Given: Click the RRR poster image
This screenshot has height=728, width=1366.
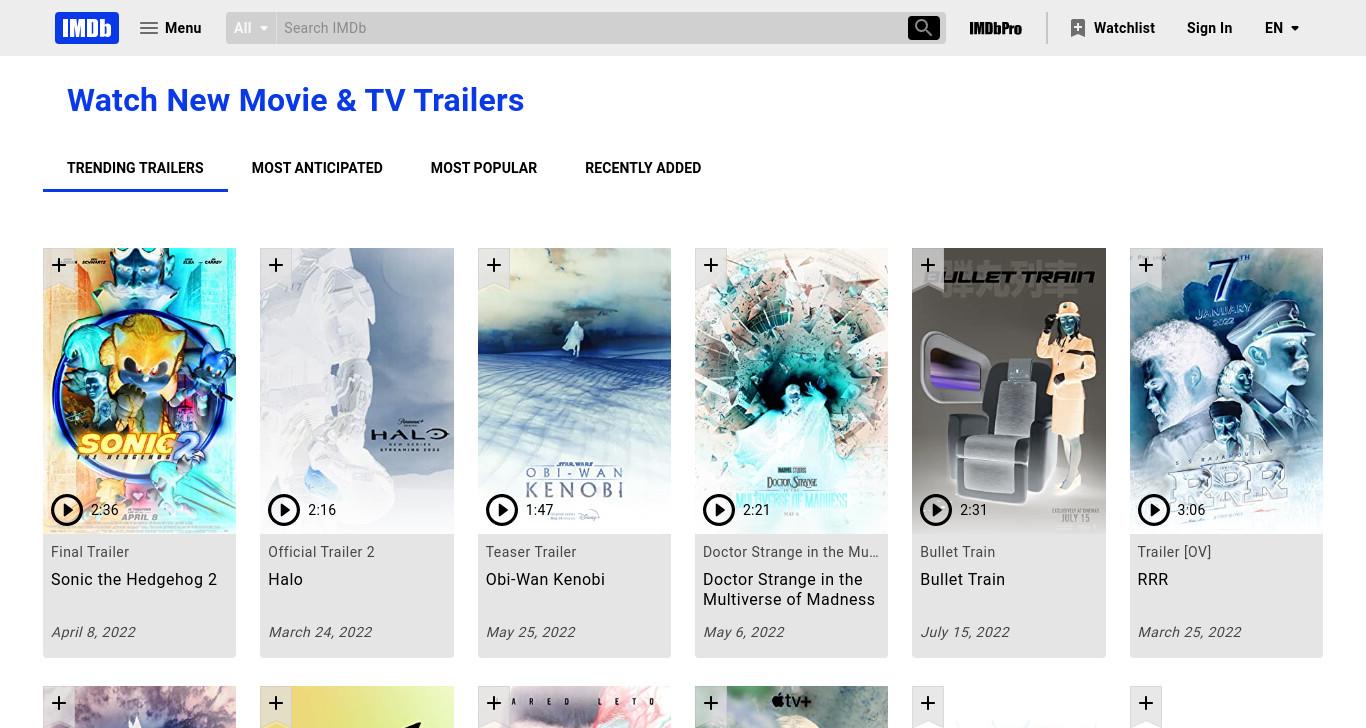Looking at the screenshot, I should (x=1226, y=390).
